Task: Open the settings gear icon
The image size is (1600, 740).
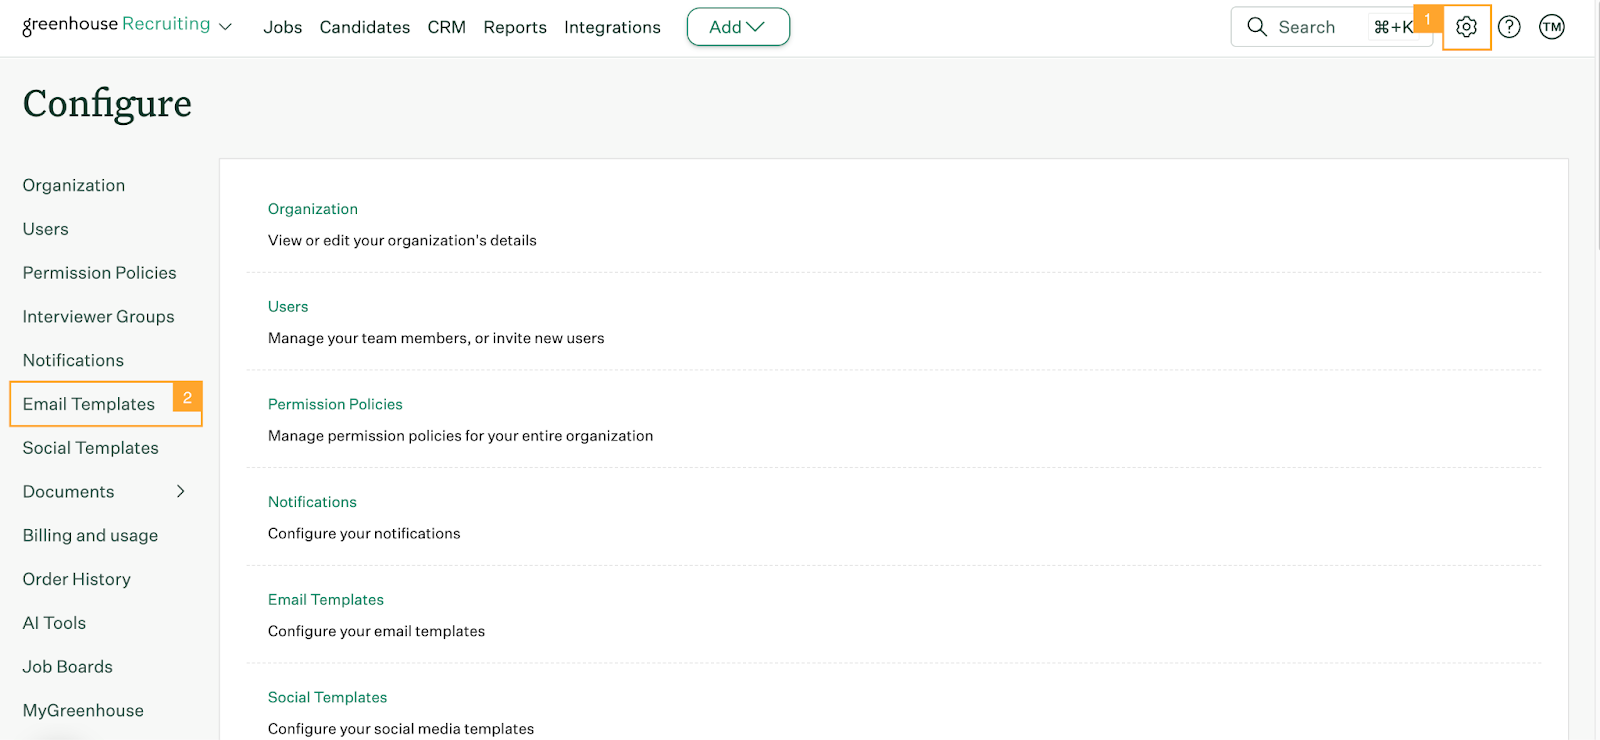Action: (1466, 27)
